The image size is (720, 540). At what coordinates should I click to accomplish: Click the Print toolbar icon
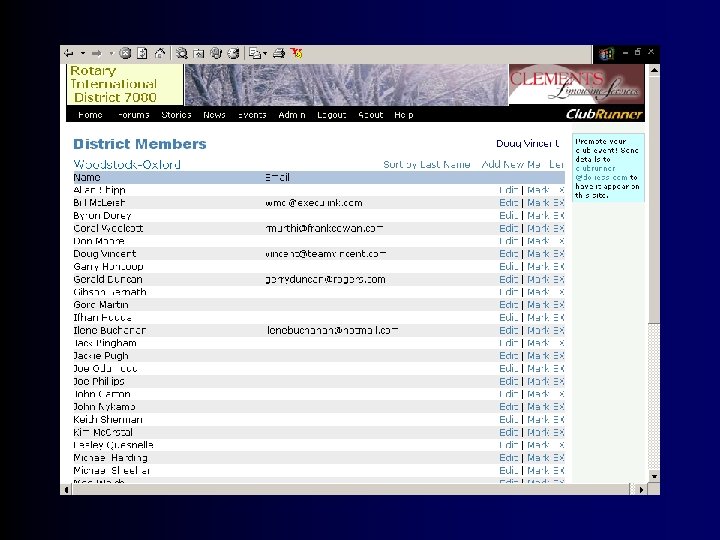coord(279,54)
